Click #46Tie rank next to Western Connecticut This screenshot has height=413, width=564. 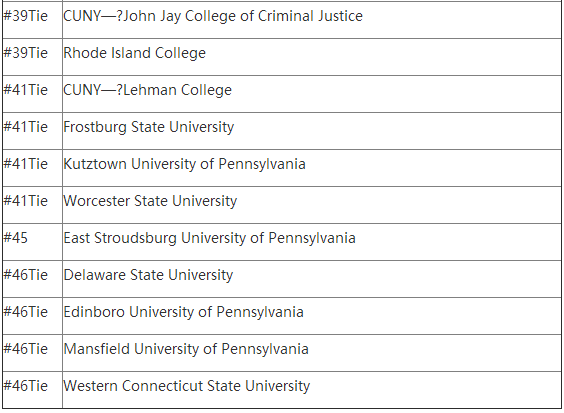(x=26, y=386)
